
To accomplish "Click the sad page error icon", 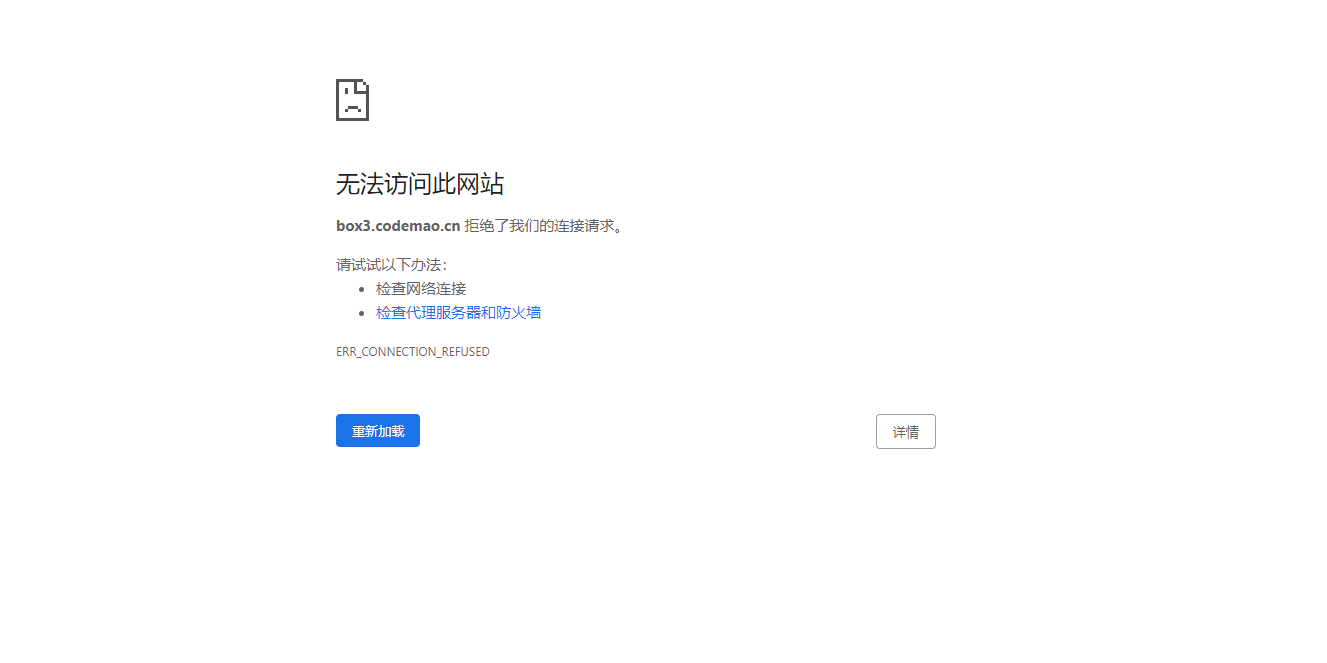I will point(352,100).
